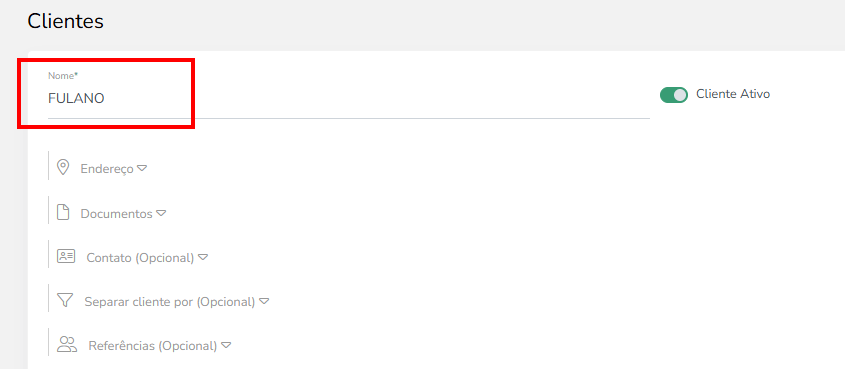Open the Endereço section label
The width and height of the screenshot is (845, 369).
107,169
